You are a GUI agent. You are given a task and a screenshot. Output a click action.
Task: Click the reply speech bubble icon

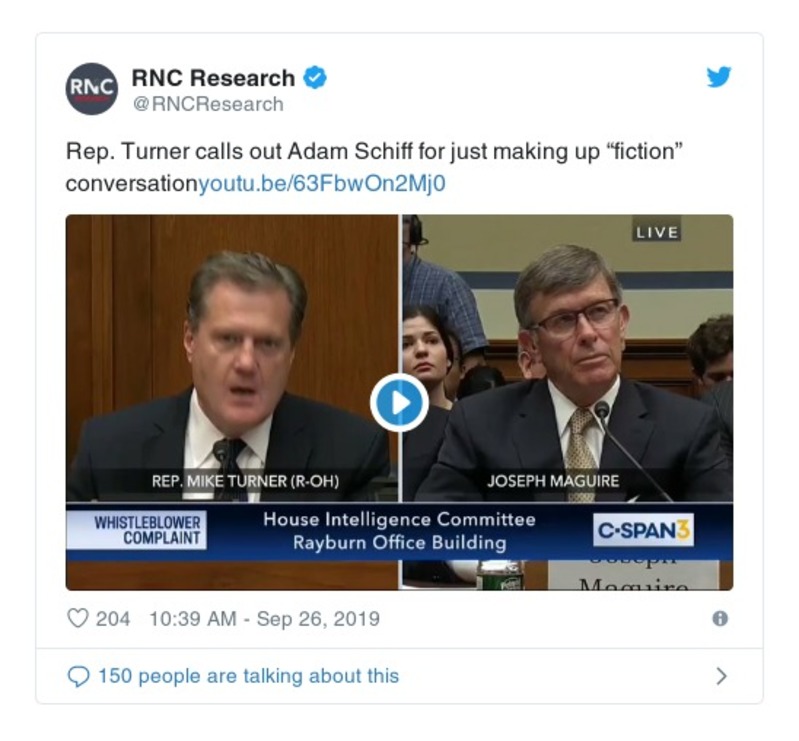[x=78, y=677]
